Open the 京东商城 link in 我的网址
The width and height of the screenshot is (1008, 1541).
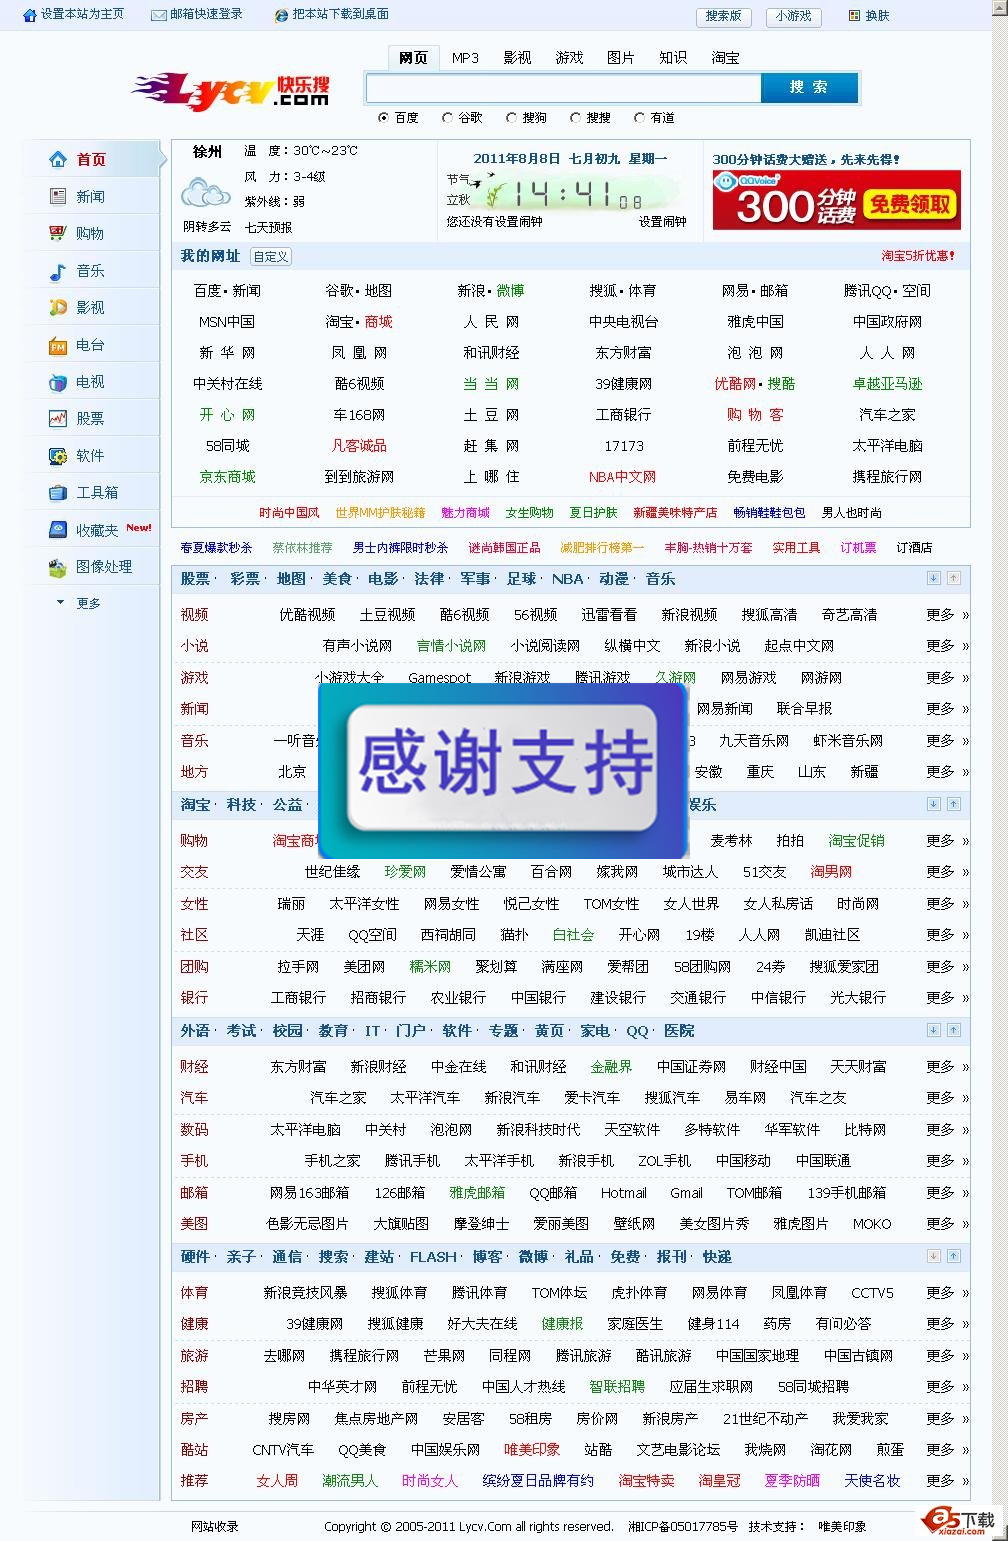click(227, 477)
